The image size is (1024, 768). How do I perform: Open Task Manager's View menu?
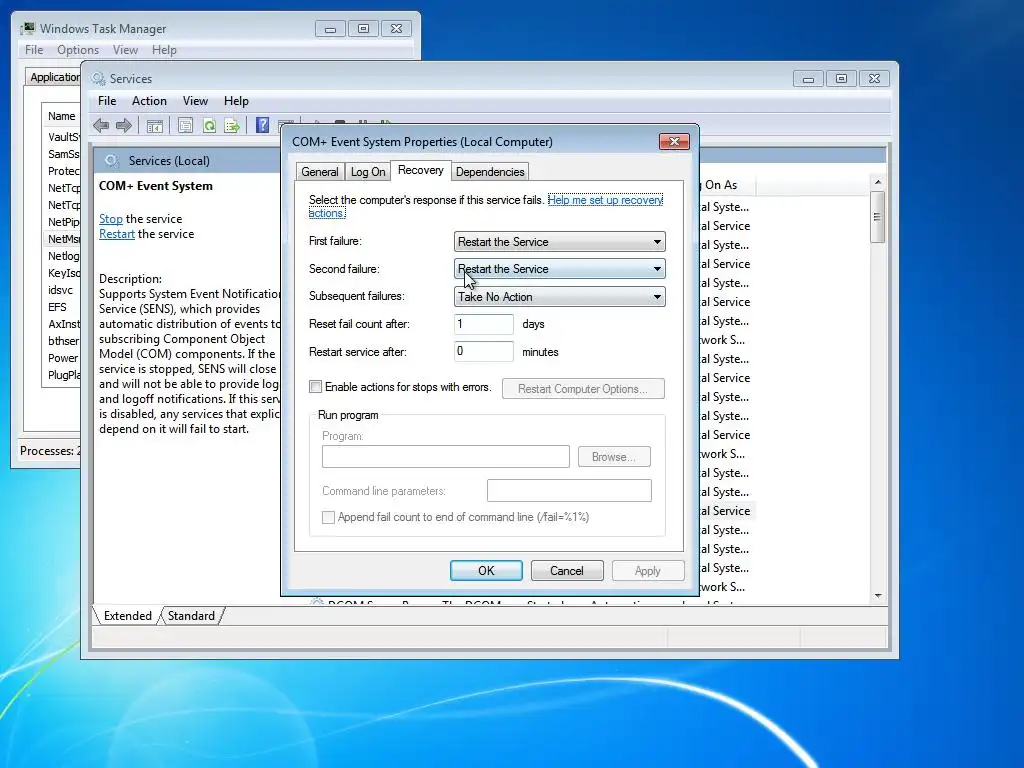pyautogui.click(x=125, y=50)
